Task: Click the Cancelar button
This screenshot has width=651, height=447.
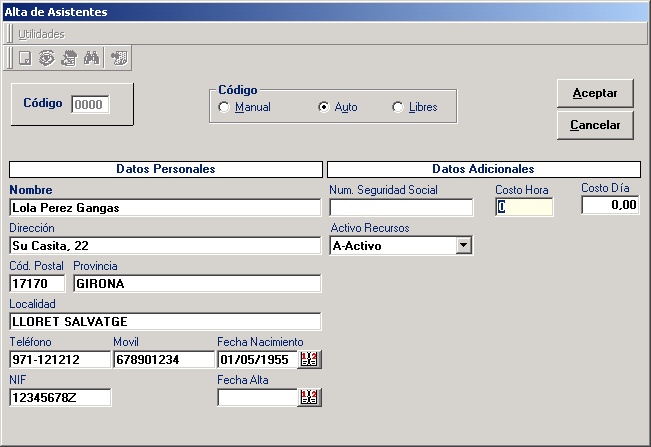Action: [595, 125]
